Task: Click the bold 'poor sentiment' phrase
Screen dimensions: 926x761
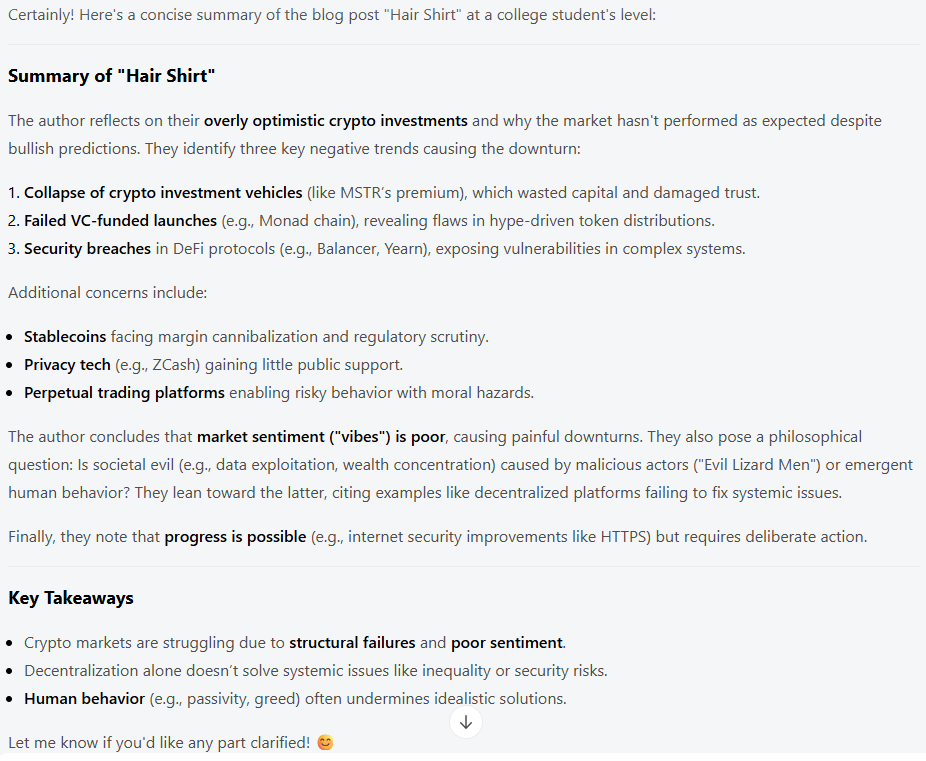Action: 507,643
